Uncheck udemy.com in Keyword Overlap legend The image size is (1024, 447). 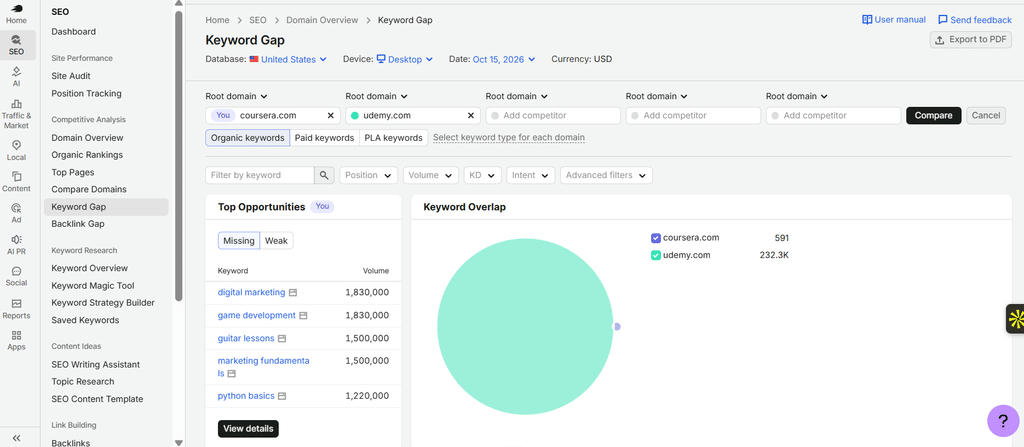656,256
